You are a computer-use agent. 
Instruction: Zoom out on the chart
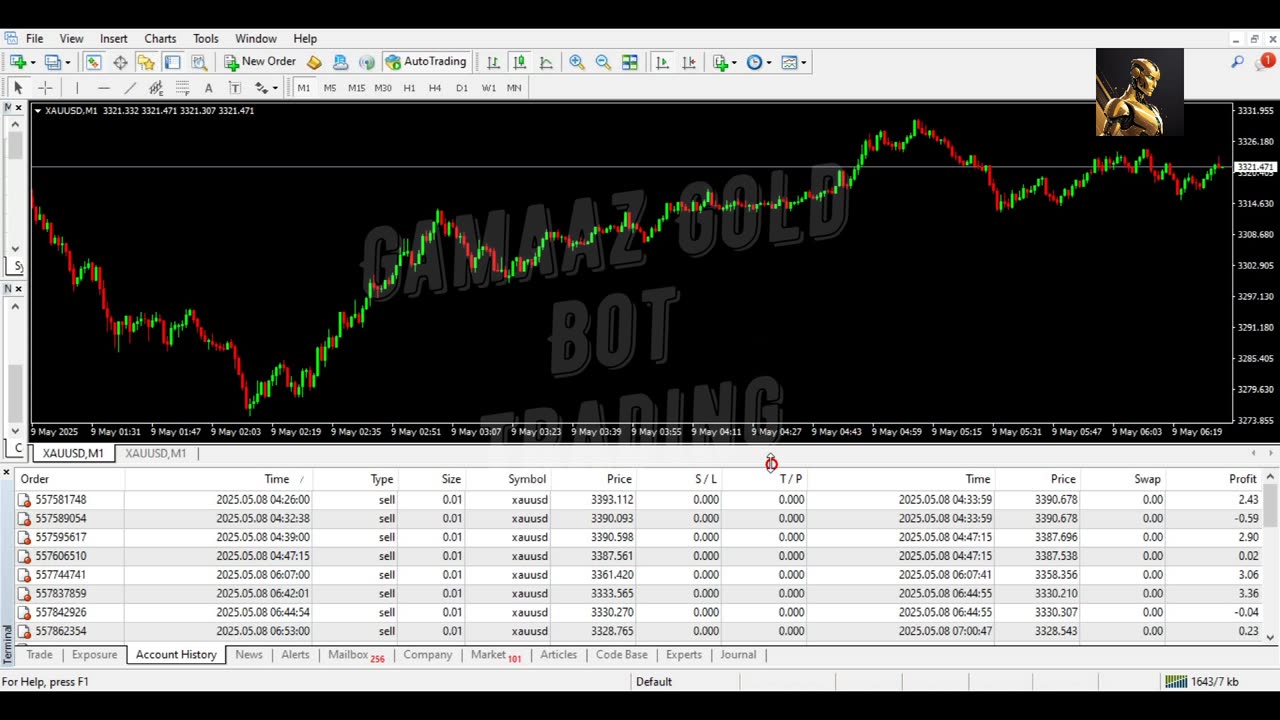pos(603,62)
